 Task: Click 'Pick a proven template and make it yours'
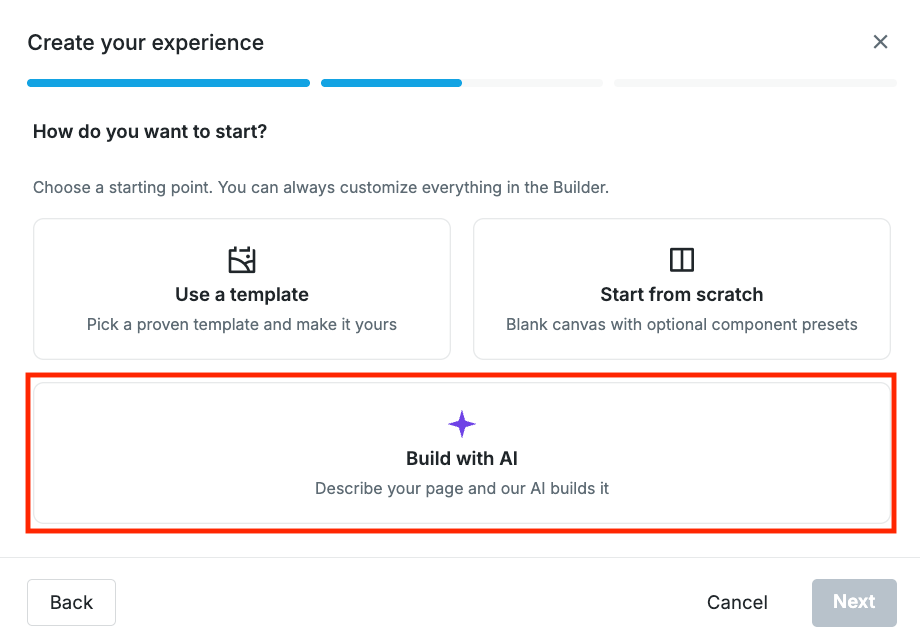(x=242, y=324)
